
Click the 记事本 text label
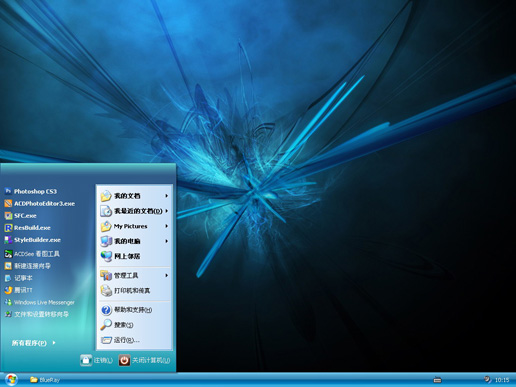point(23,278)
